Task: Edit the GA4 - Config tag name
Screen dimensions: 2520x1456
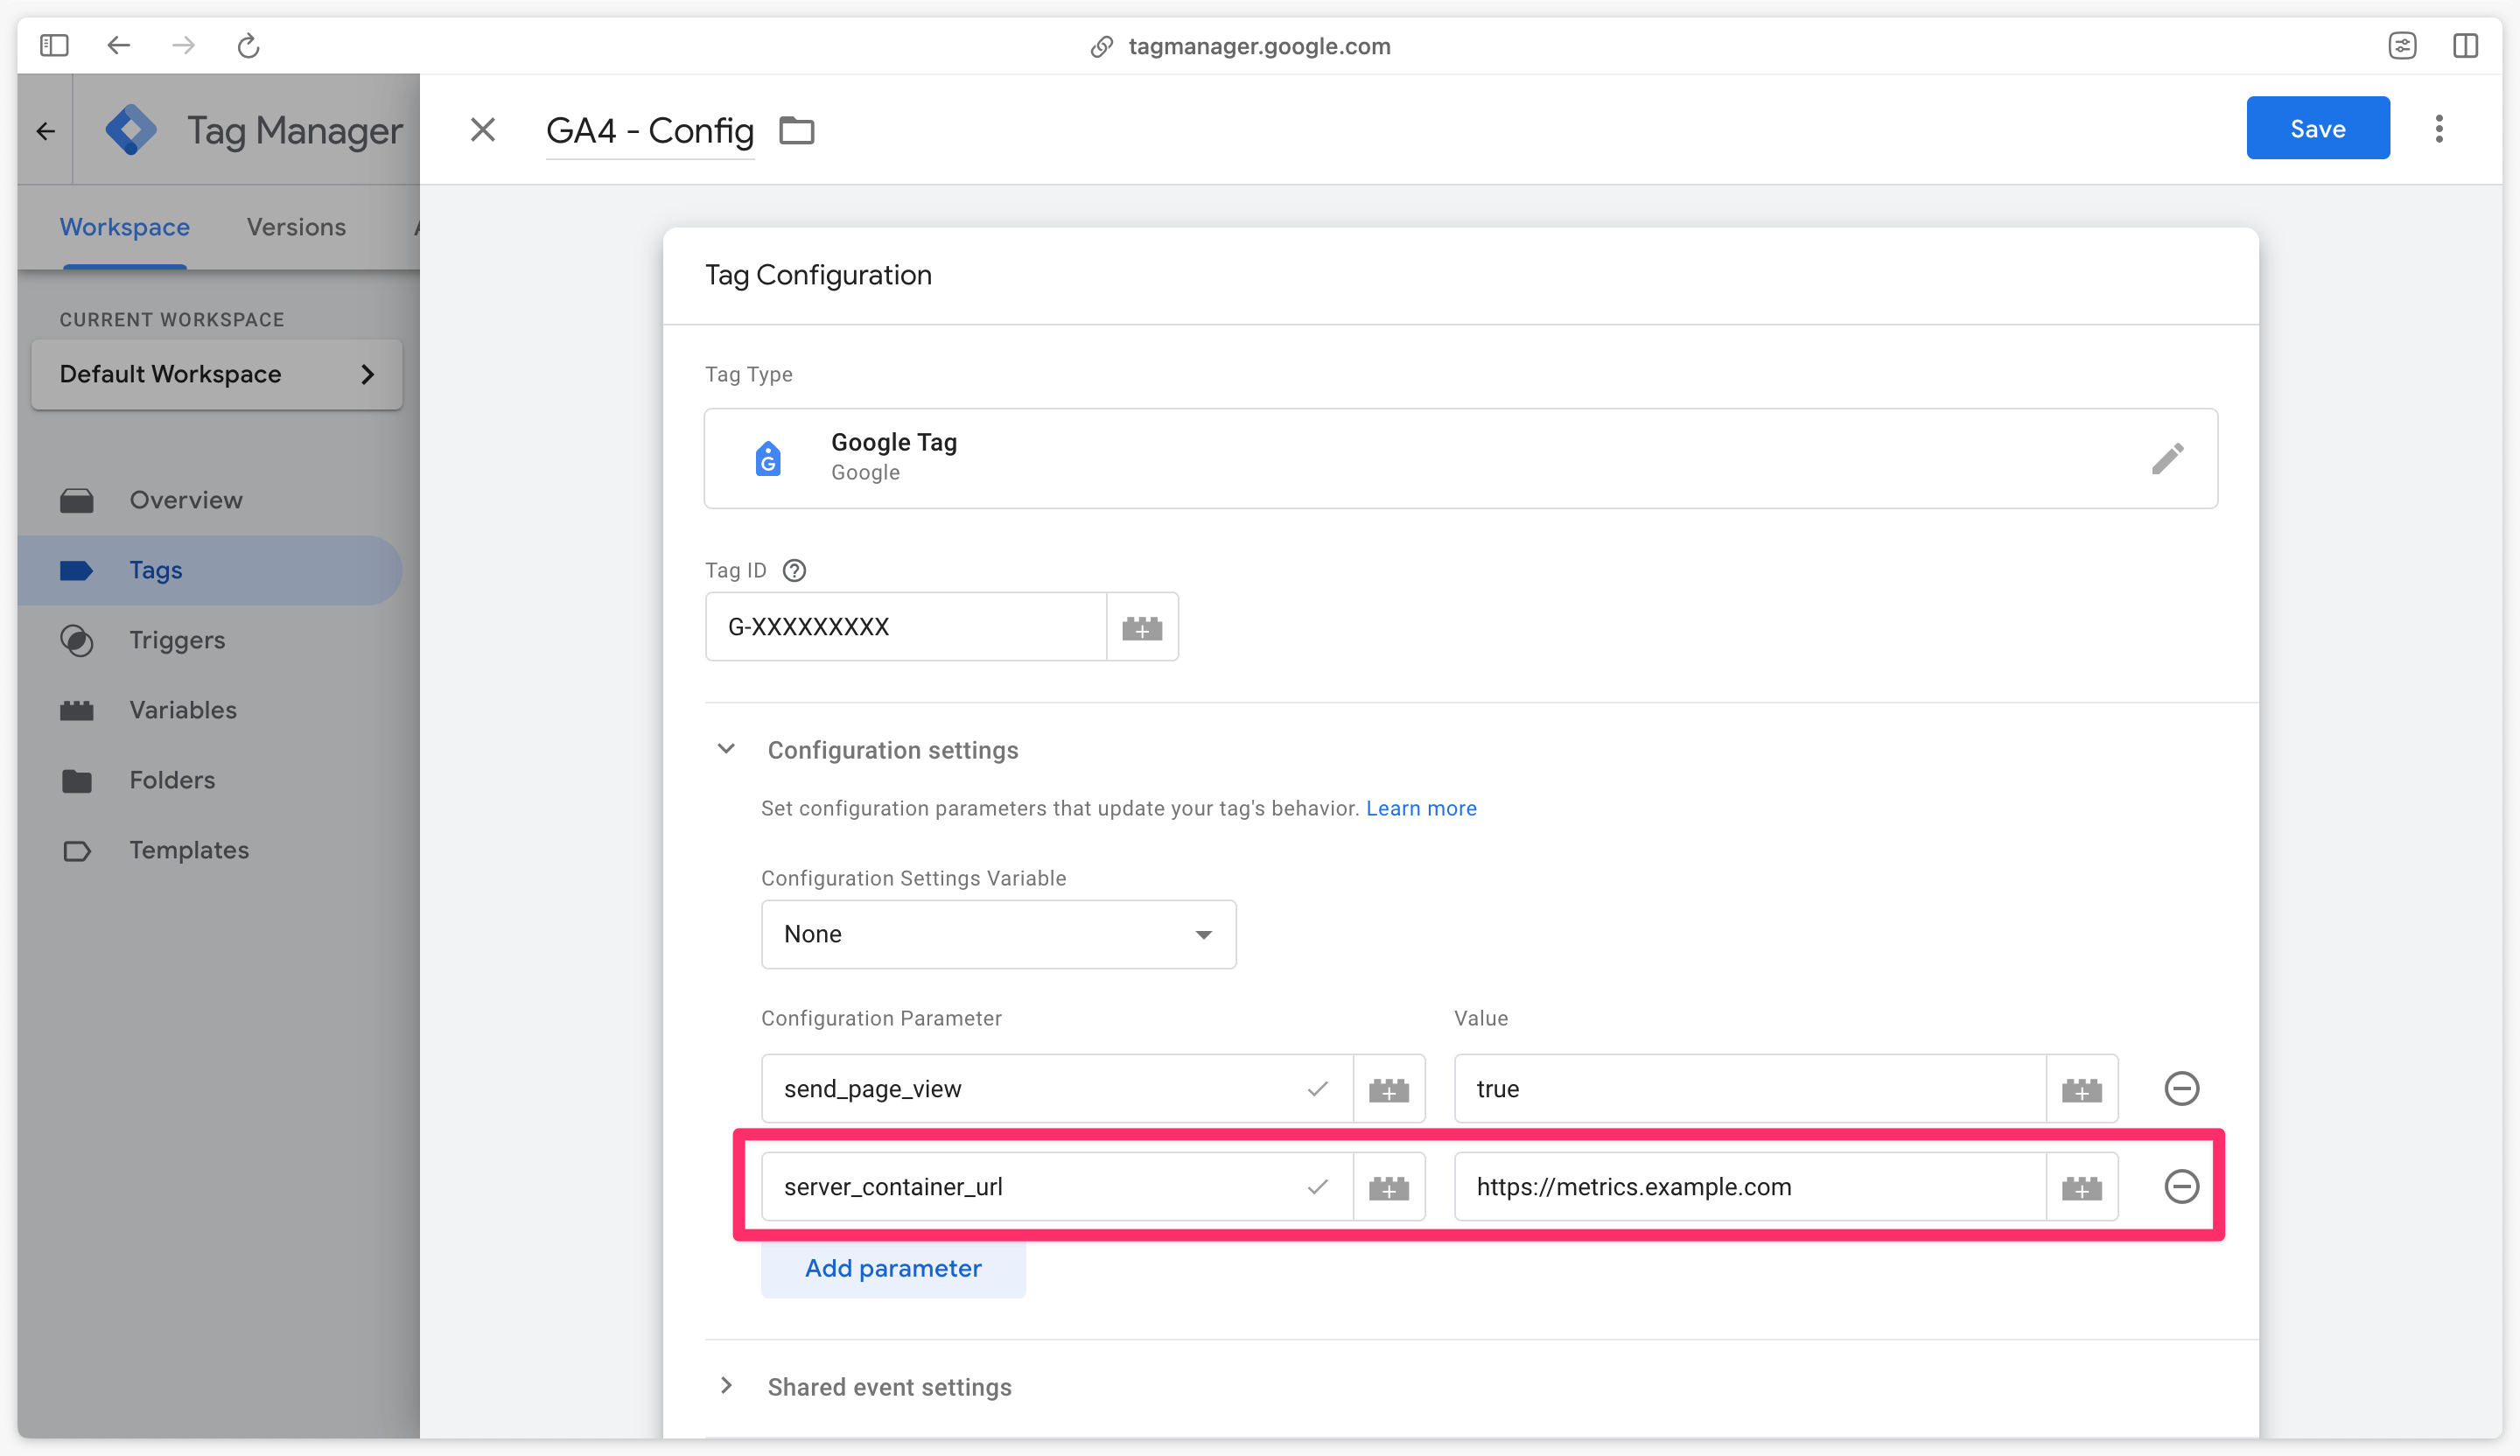Action: click(650, 130)
